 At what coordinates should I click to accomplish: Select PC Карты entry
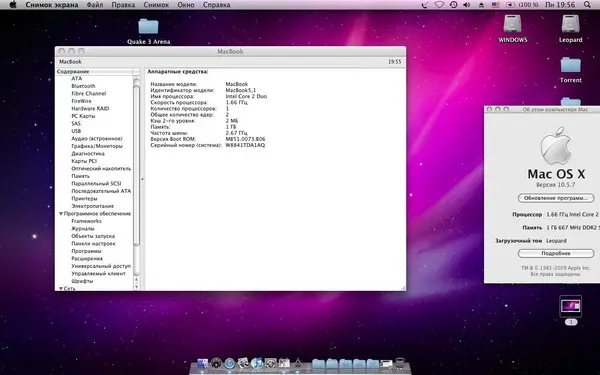click(x=83, y=116)
